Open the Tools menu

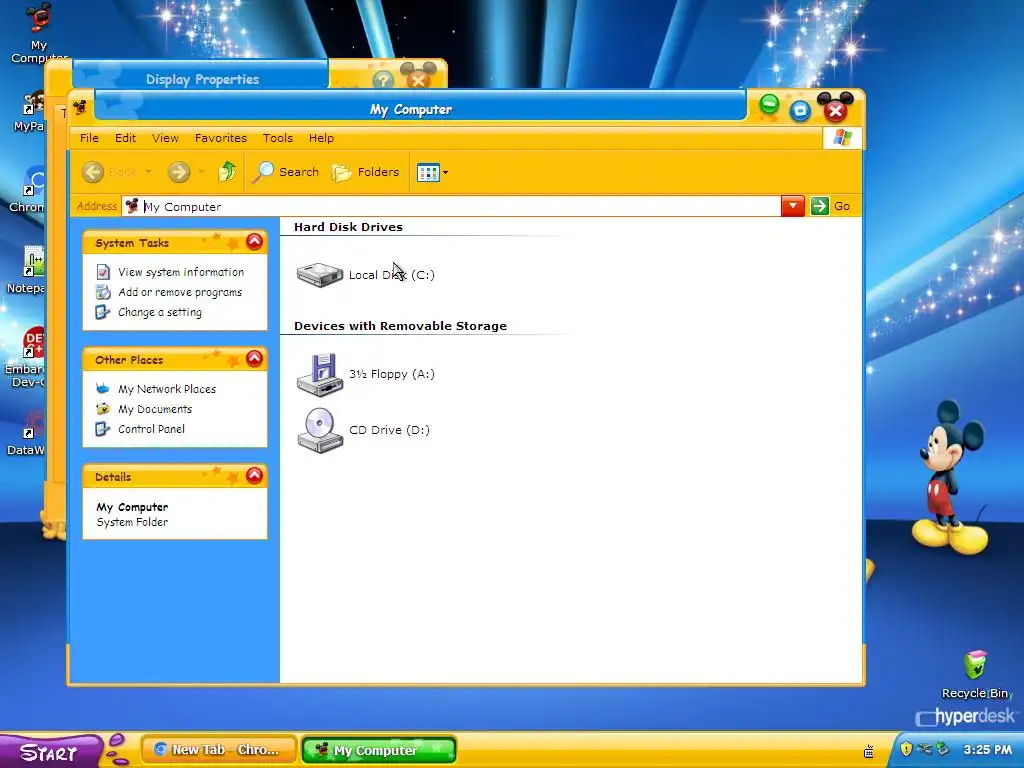point(278,138)
